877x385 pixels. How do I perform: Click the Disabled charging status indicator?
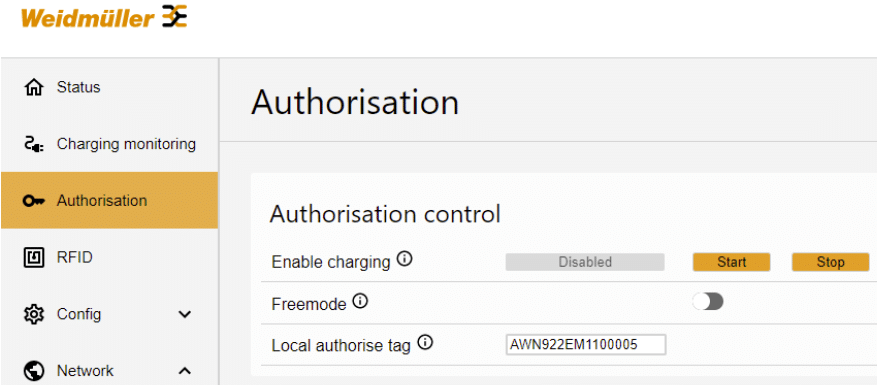click(585, 262)
